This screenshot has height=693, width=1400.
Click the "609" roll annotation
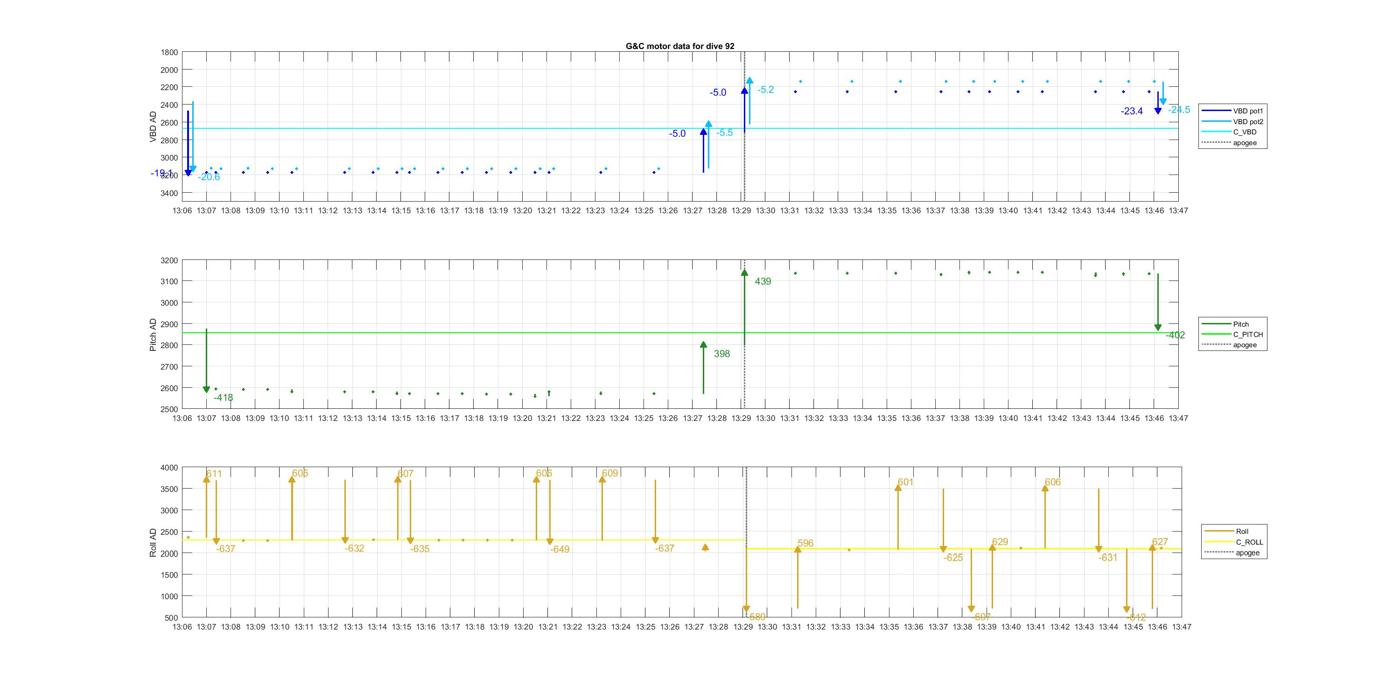coord(610,474)
